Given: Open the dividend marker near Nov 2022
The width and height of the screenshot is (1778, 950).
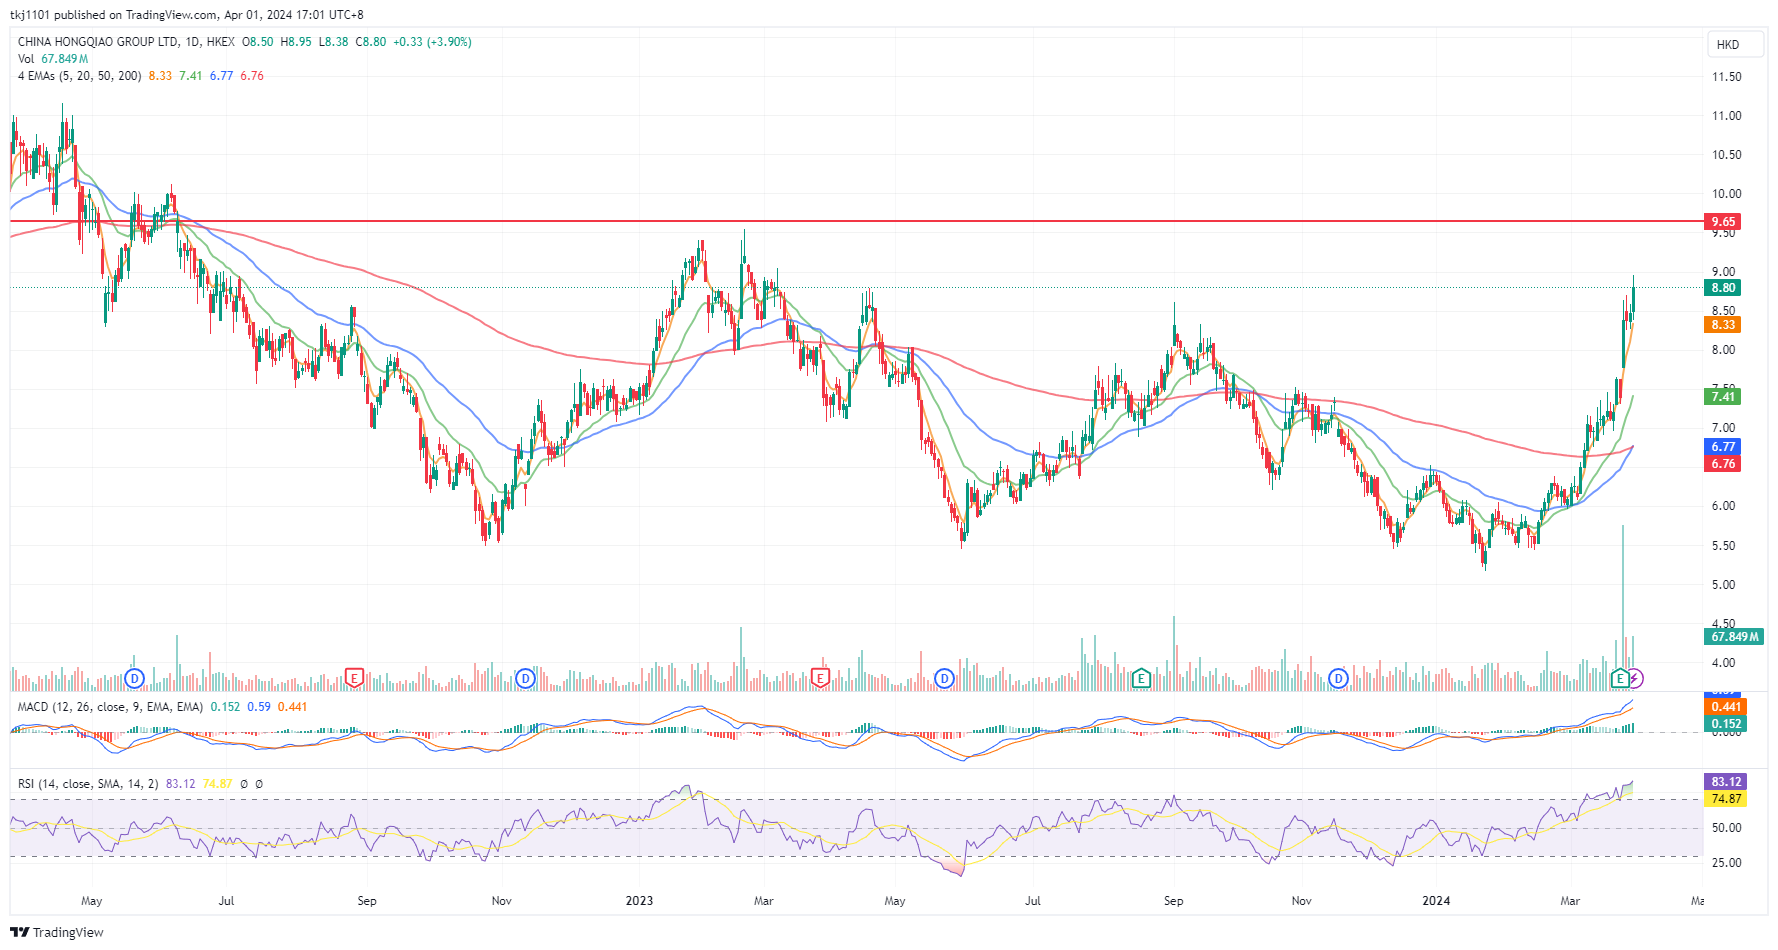Looking at the screenshot, I should pyautogui.click(x=525, y=679).
